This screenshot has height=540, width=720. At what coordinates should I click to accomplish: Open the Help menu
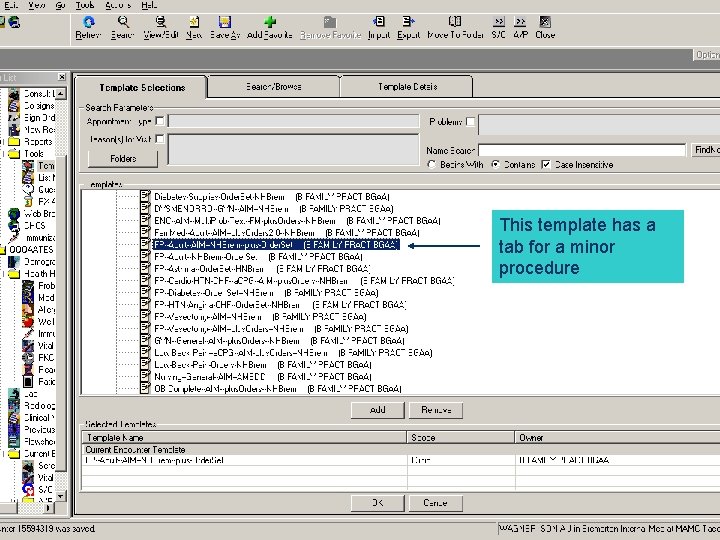pyautogui.click(x=149, y=5)
